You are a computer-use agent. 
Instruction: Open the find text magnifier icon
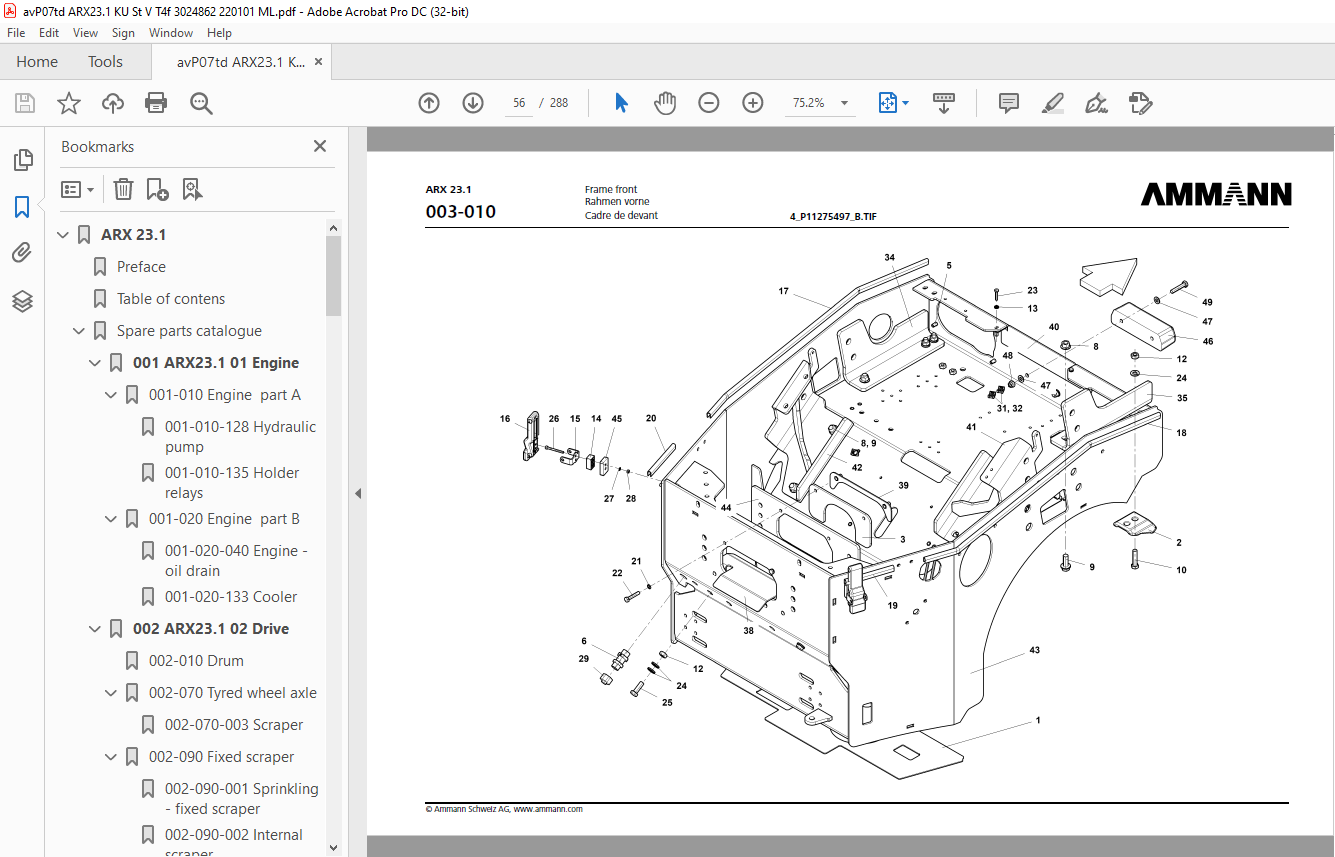[x=201, y=103]
